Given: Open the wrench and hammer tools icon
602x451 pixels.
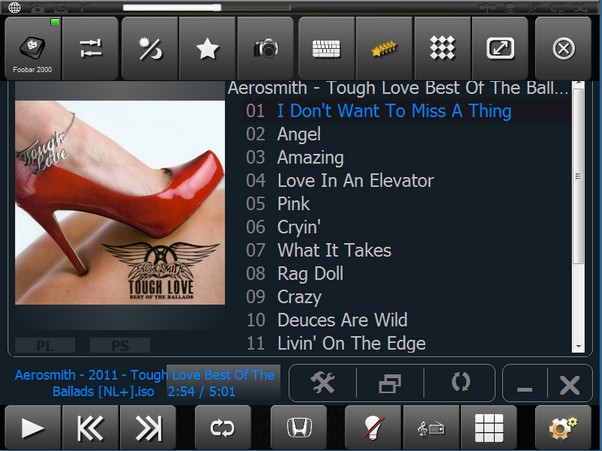Looking at the screenshot, I should pyautogui.click(x=322, y=383).
